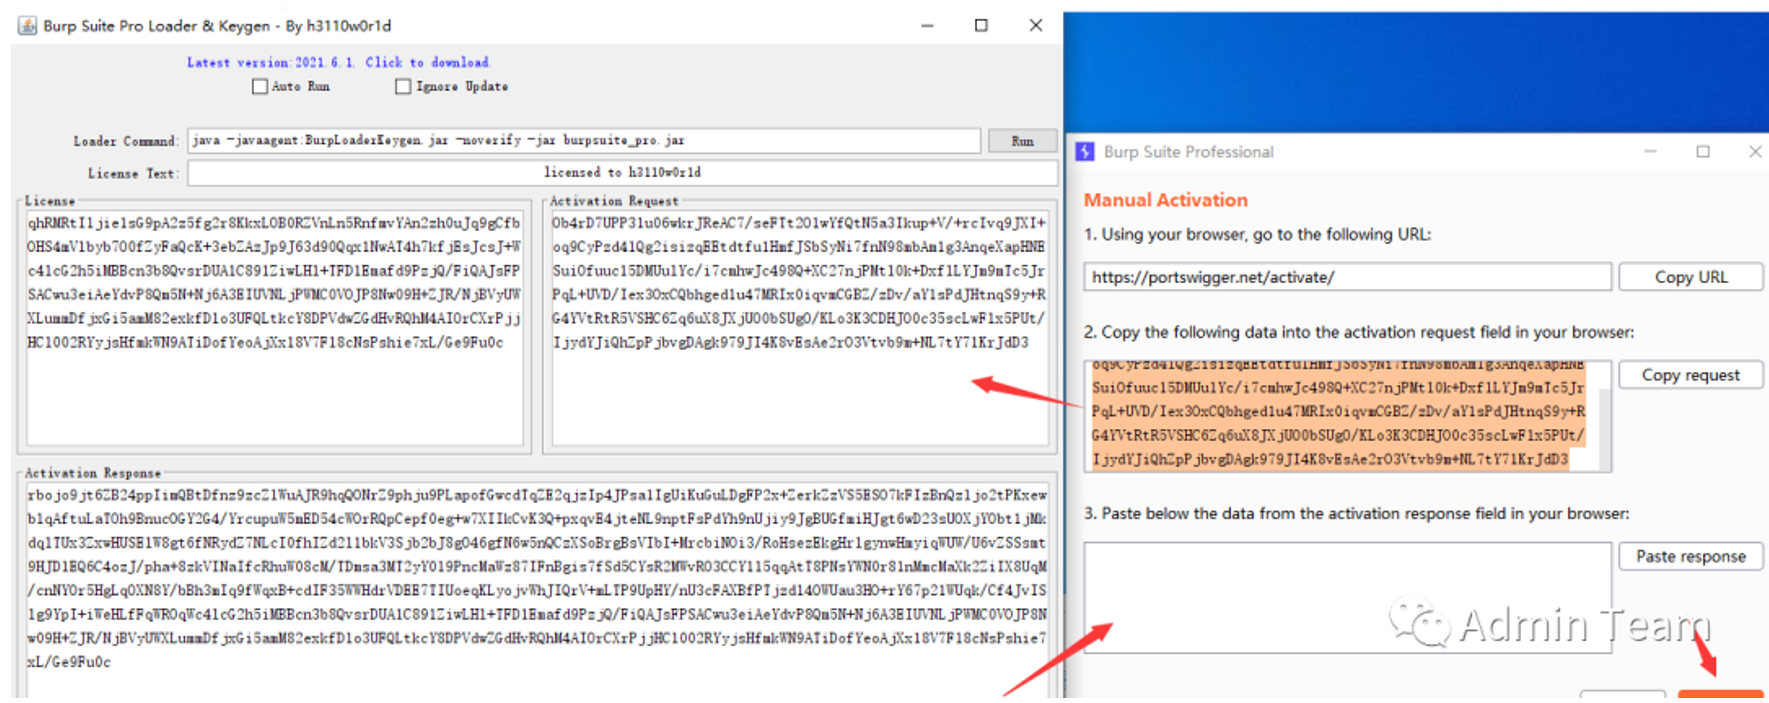Click the License Text label

tap(133, 174)
